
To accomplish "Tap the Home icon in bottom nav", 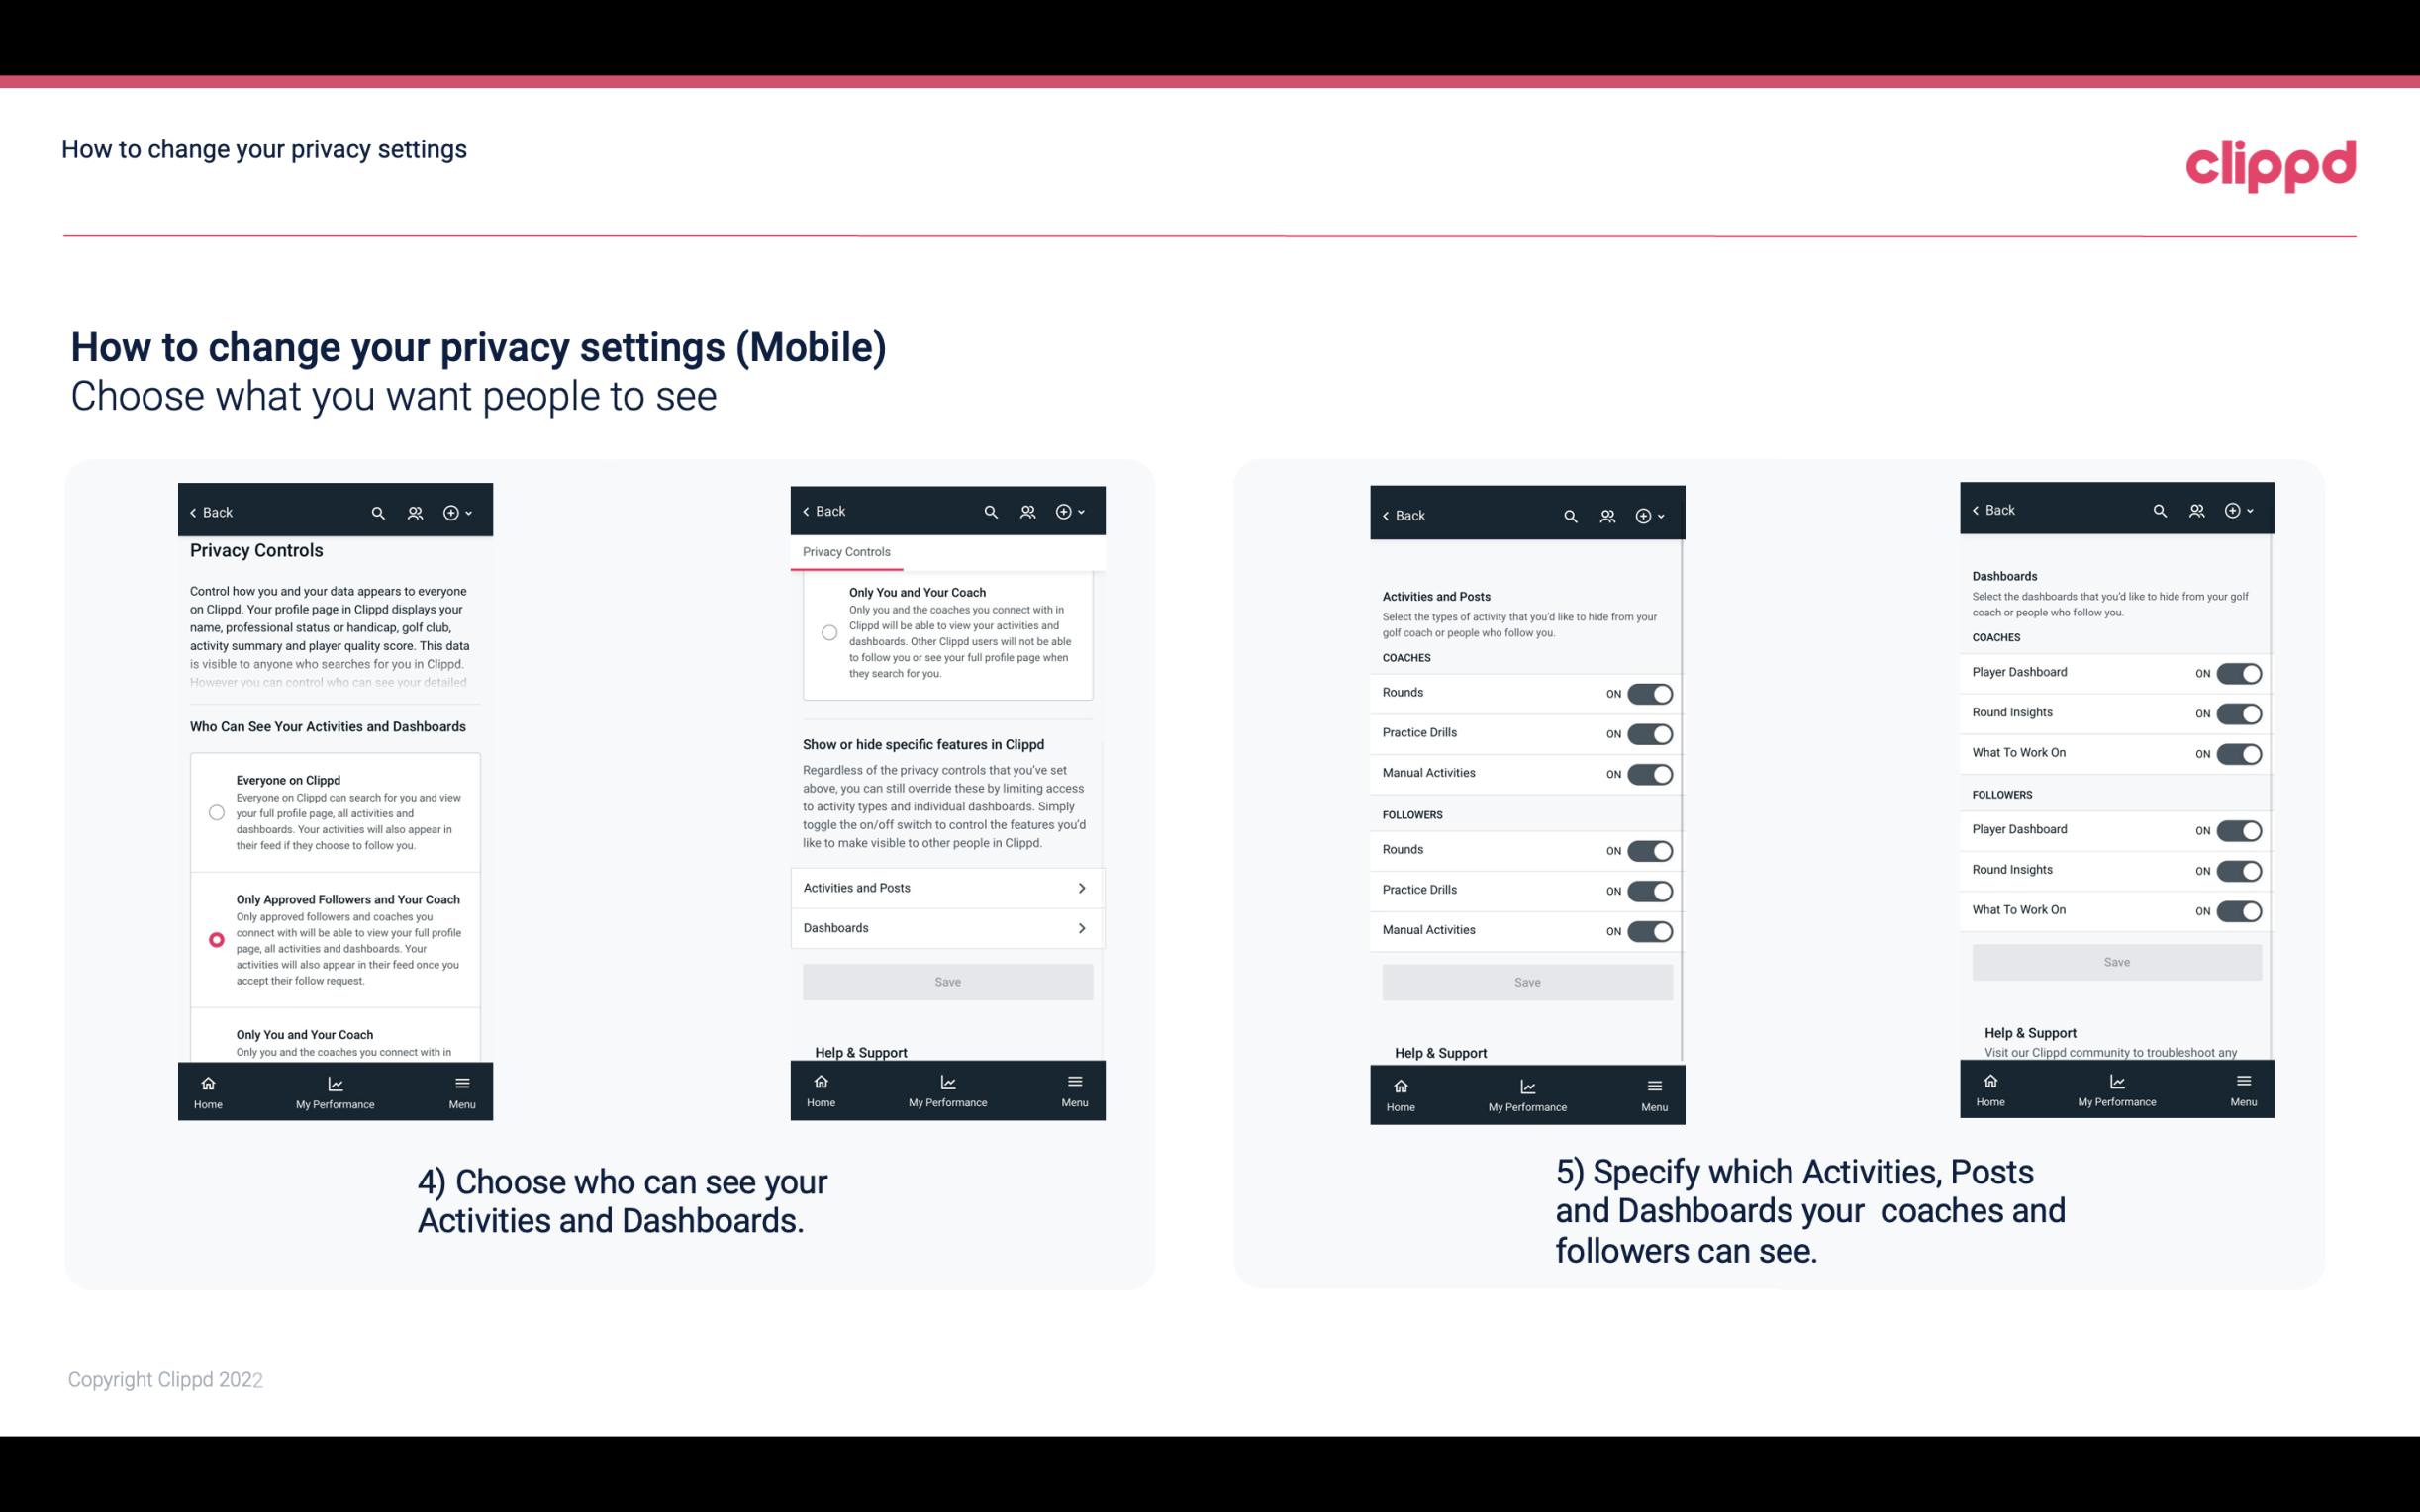I will [207, 1082].
